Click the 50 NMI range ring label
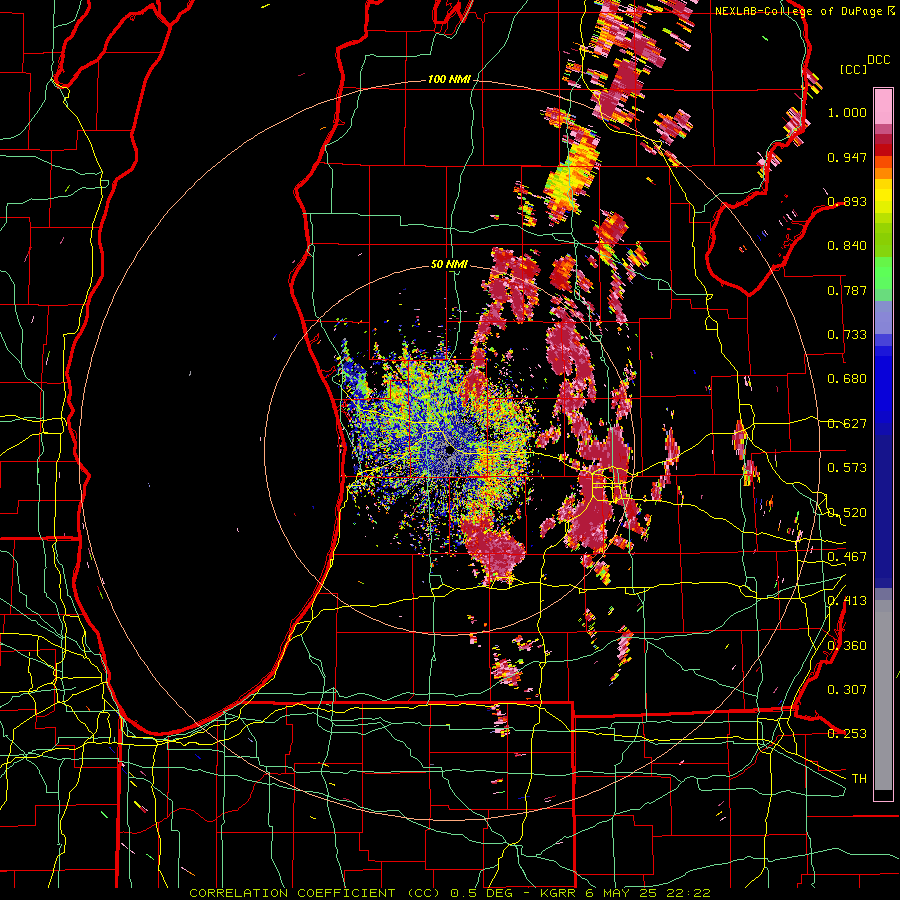900x900 pixels. [x=449, y=265]
